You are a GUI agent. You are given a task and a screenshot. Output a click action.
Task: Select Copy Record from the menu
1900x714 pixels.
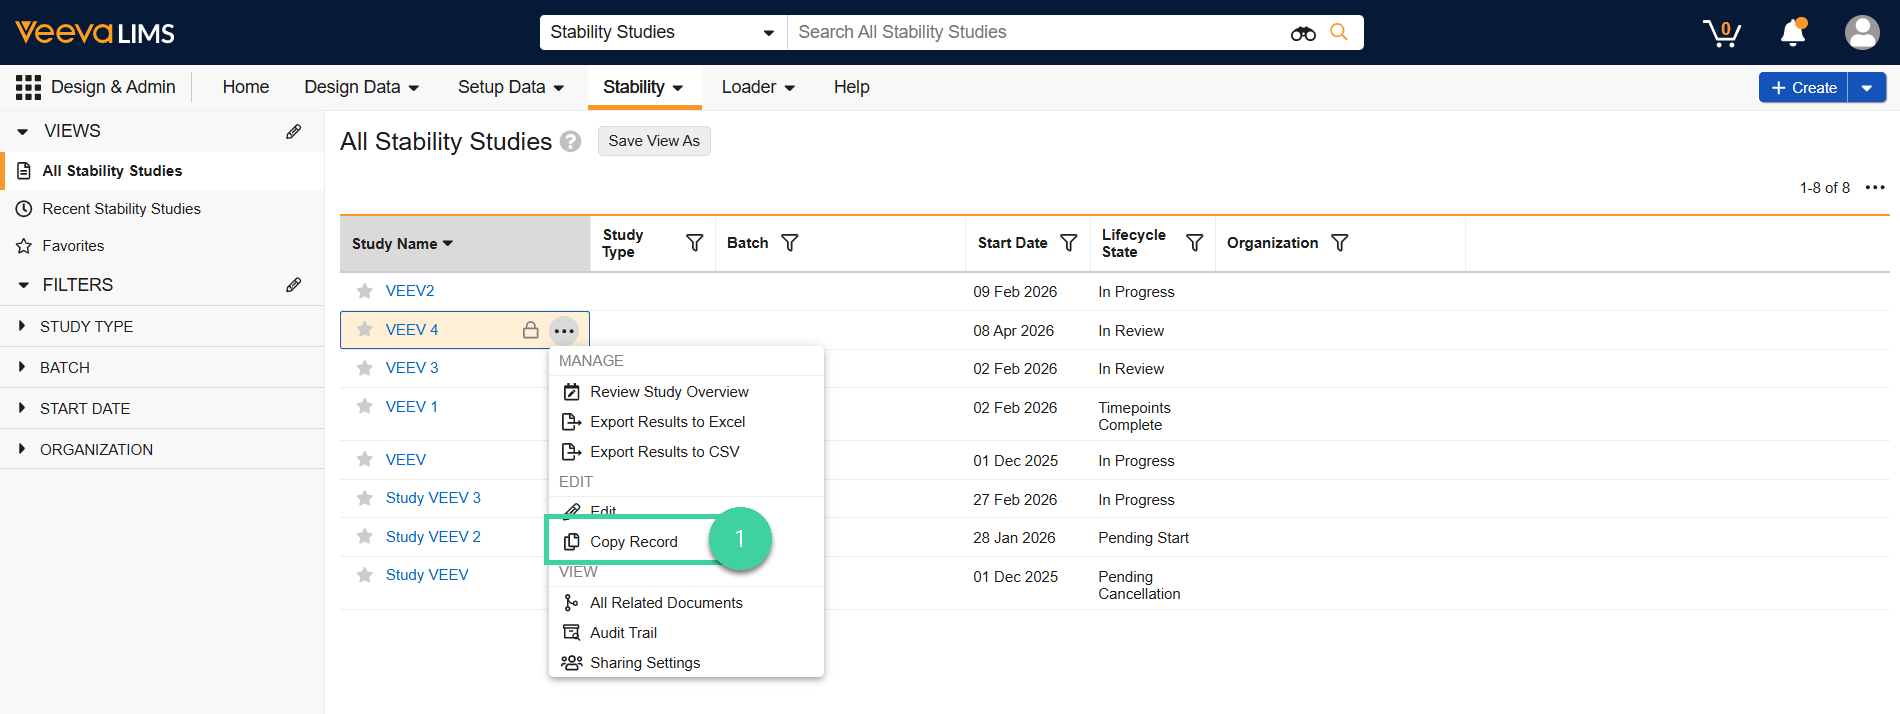[x=633, y=542]
